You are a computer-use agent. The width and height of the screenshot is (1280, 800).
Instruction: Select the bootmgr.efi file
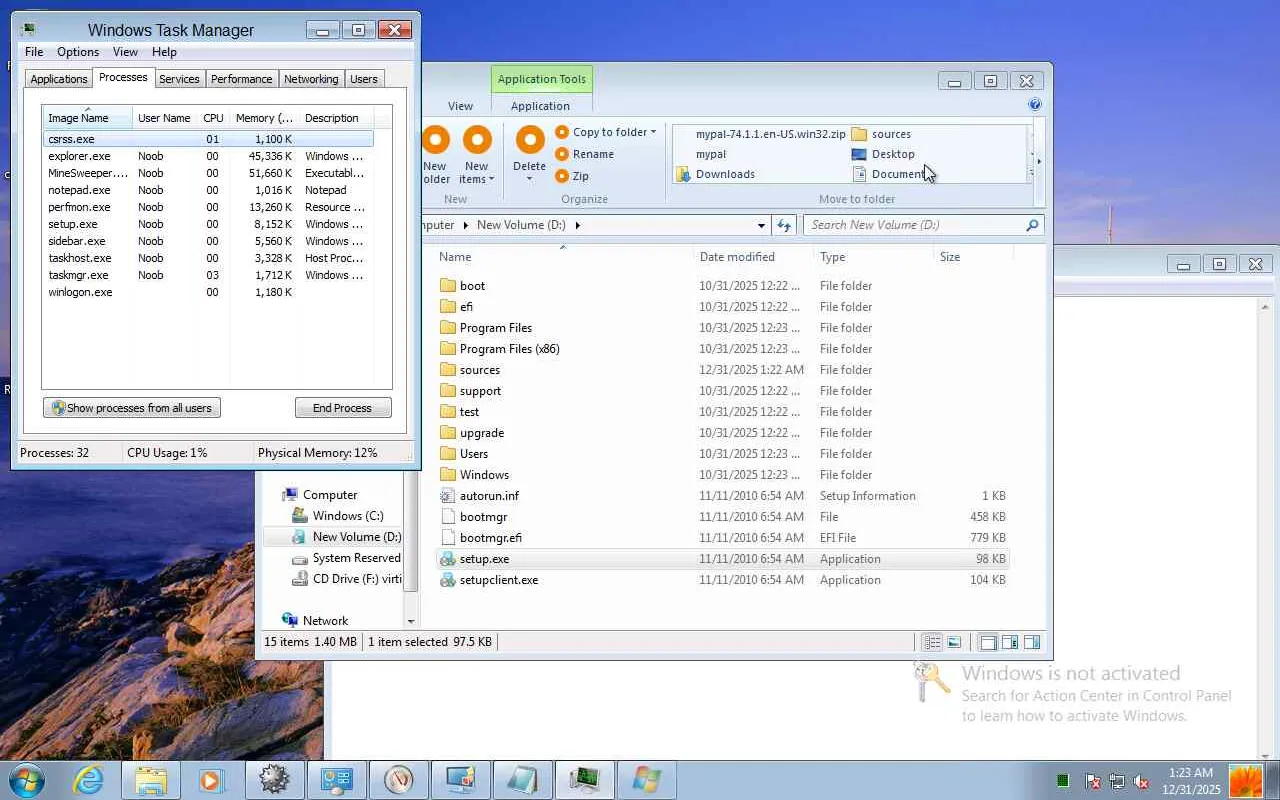(481, 538)
